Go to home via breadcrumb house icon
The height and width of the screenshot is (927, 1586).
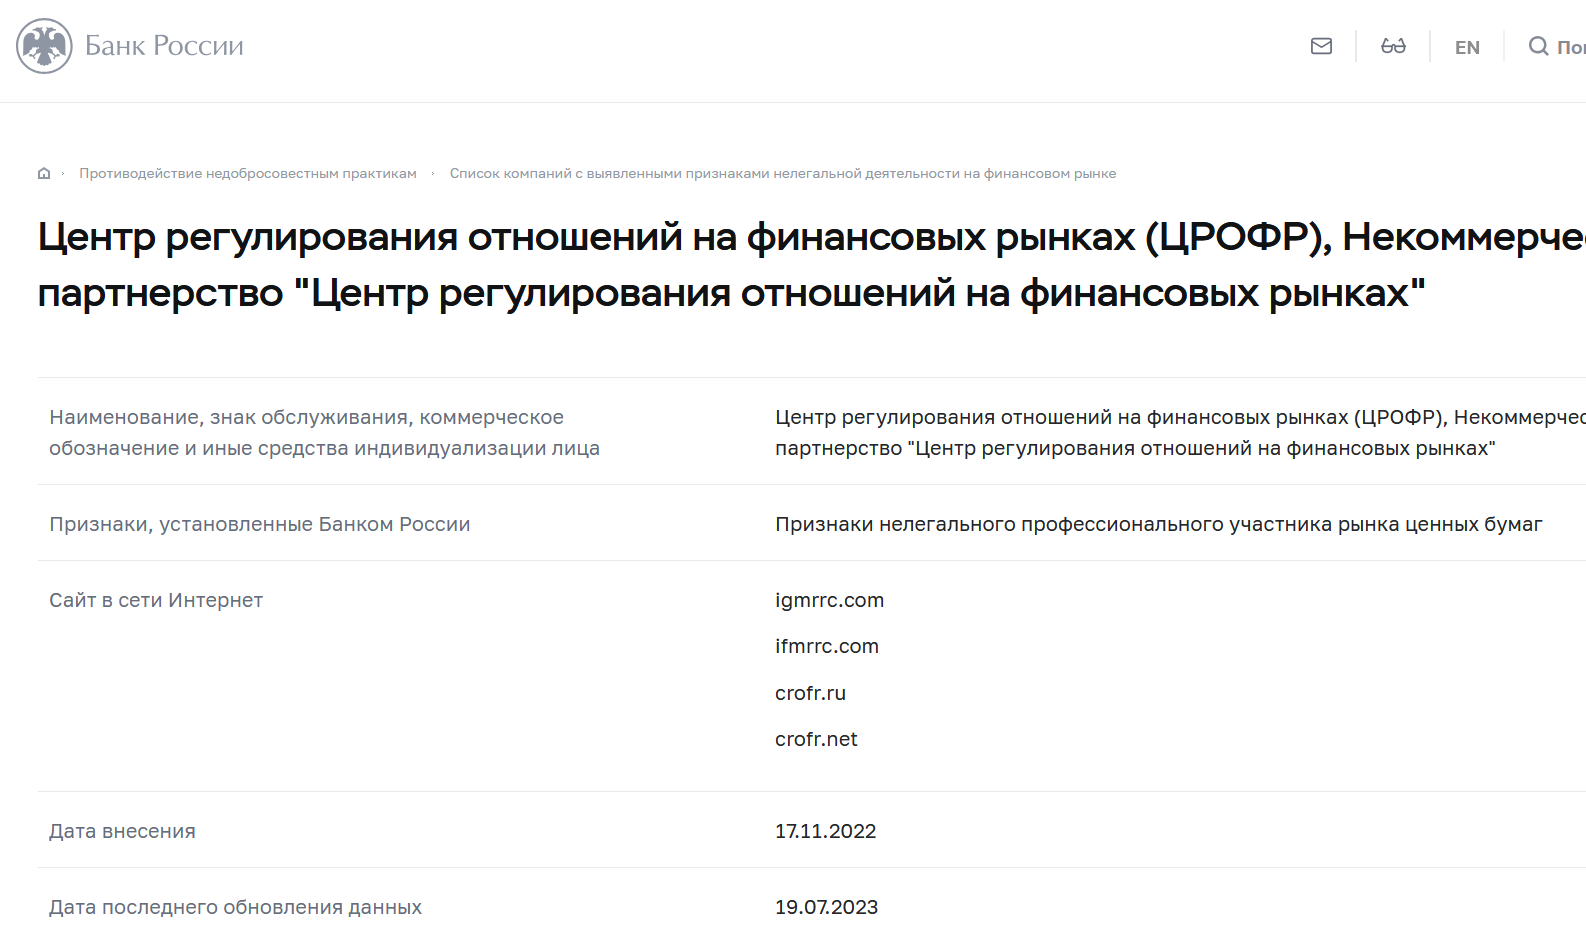click(44, 173)
